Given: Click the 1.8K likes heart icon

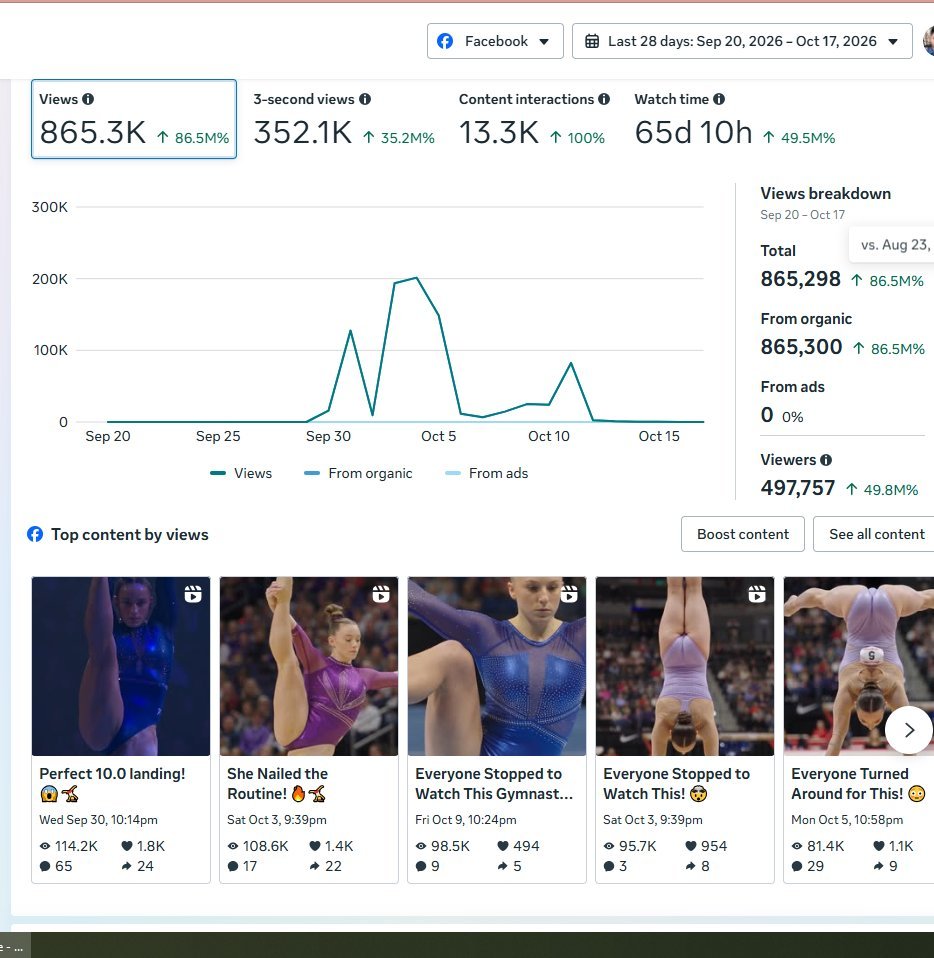Looking at the screenshot, I should point(127,846).
